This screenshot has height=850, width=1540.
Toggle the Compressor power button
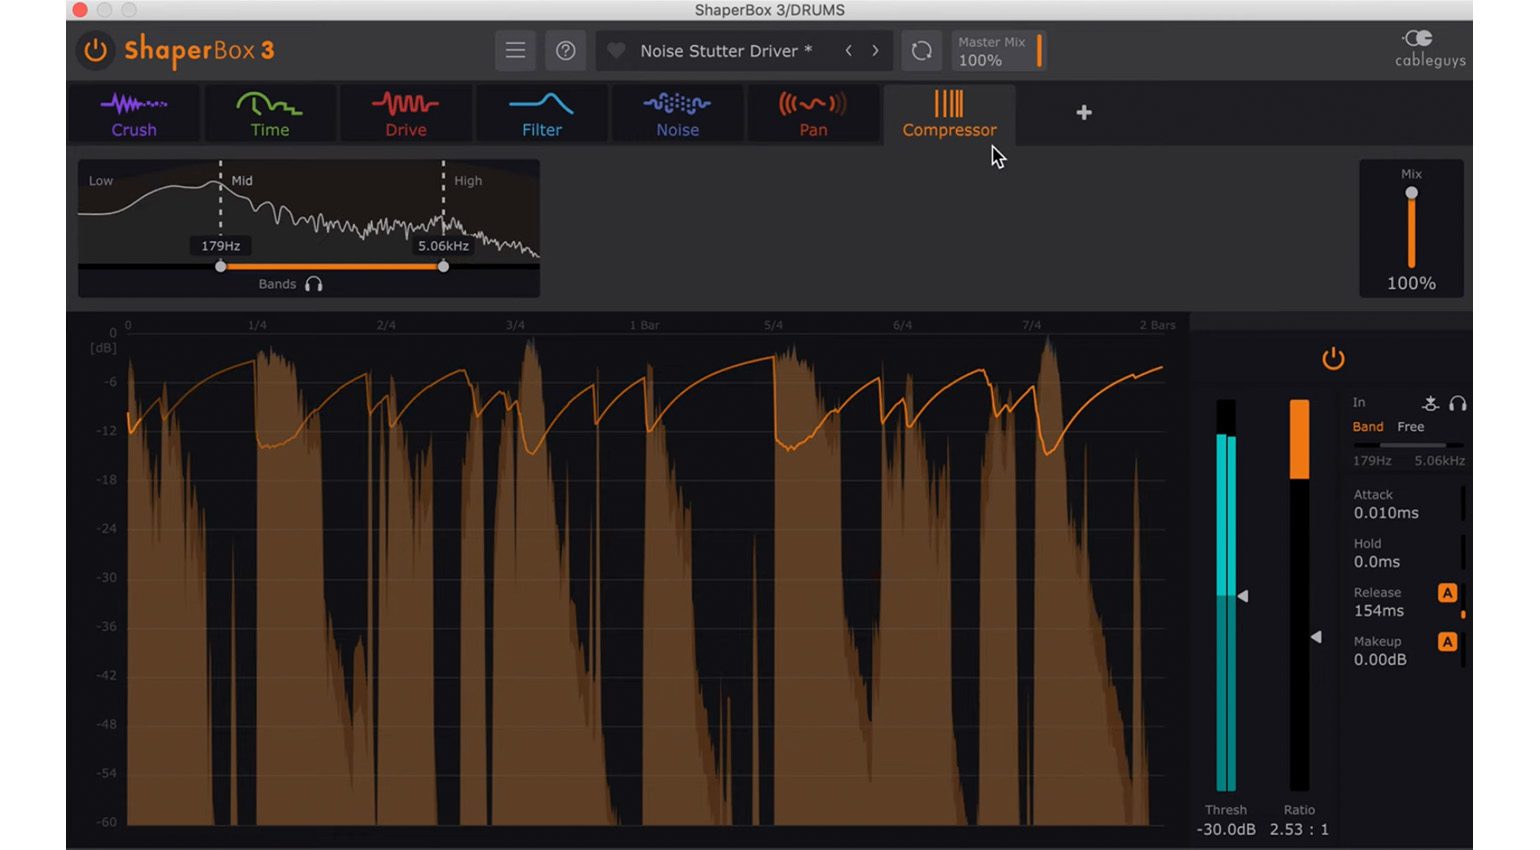[x=1333, y=358]
